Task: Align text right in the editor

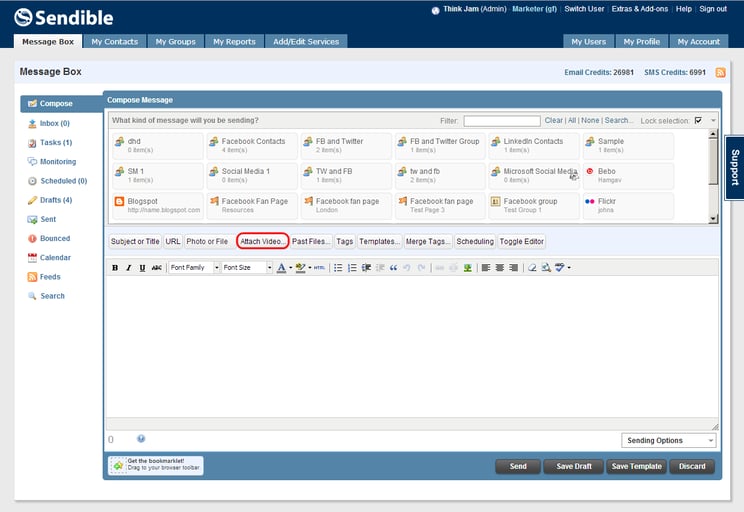Action: pos(513,268)
